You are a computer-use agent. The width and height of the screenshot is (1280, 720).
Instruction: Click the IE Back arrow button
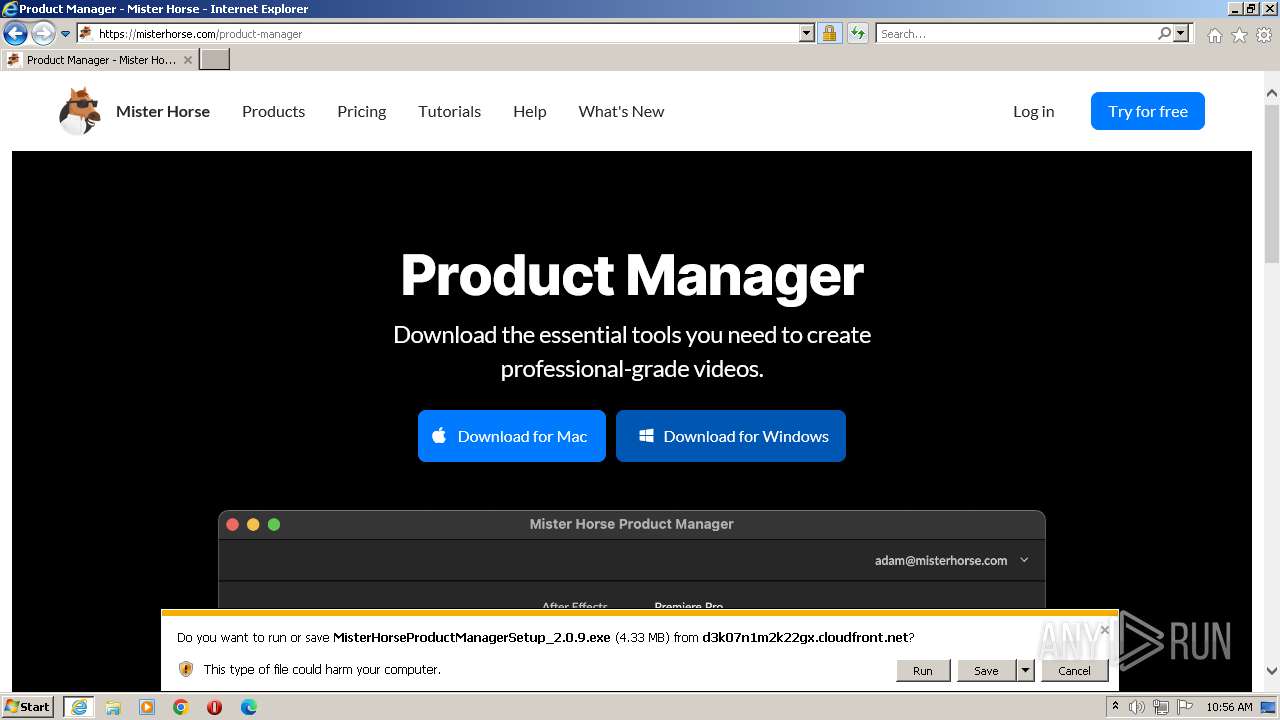point(15,33)
